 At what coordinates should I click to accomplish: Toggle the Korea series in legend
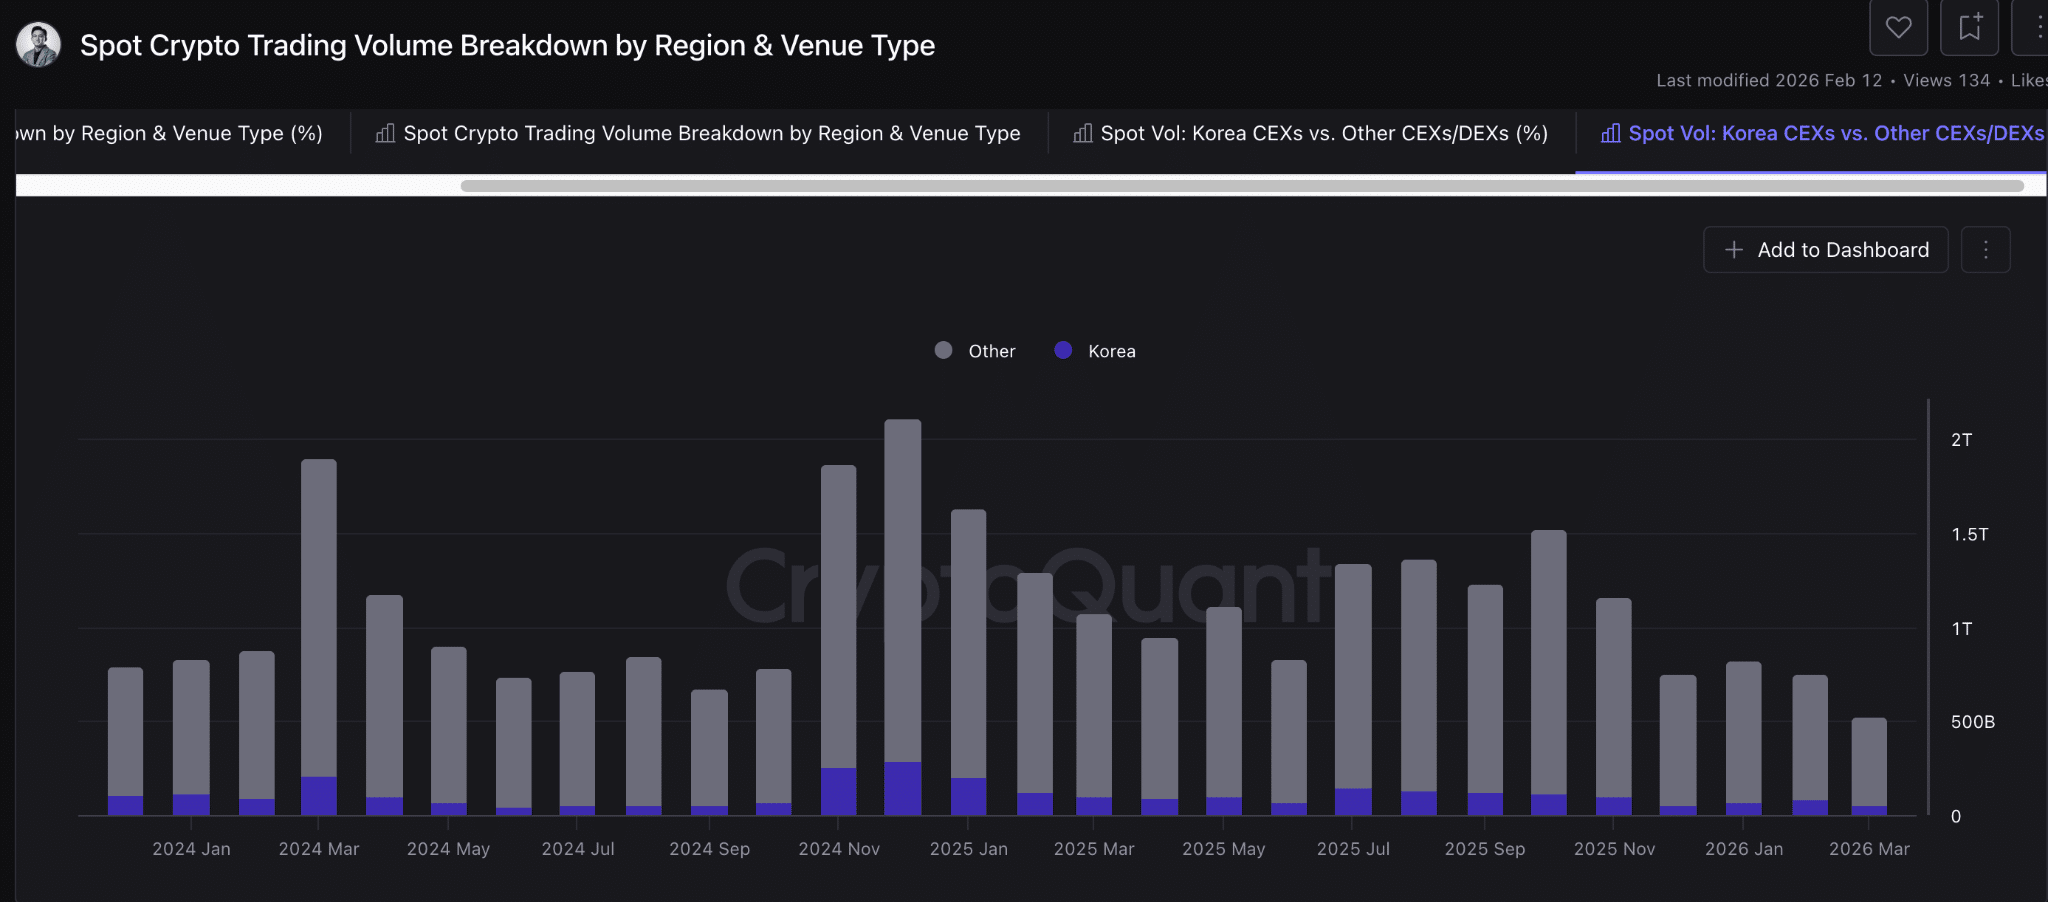[x=1111, y=351]
